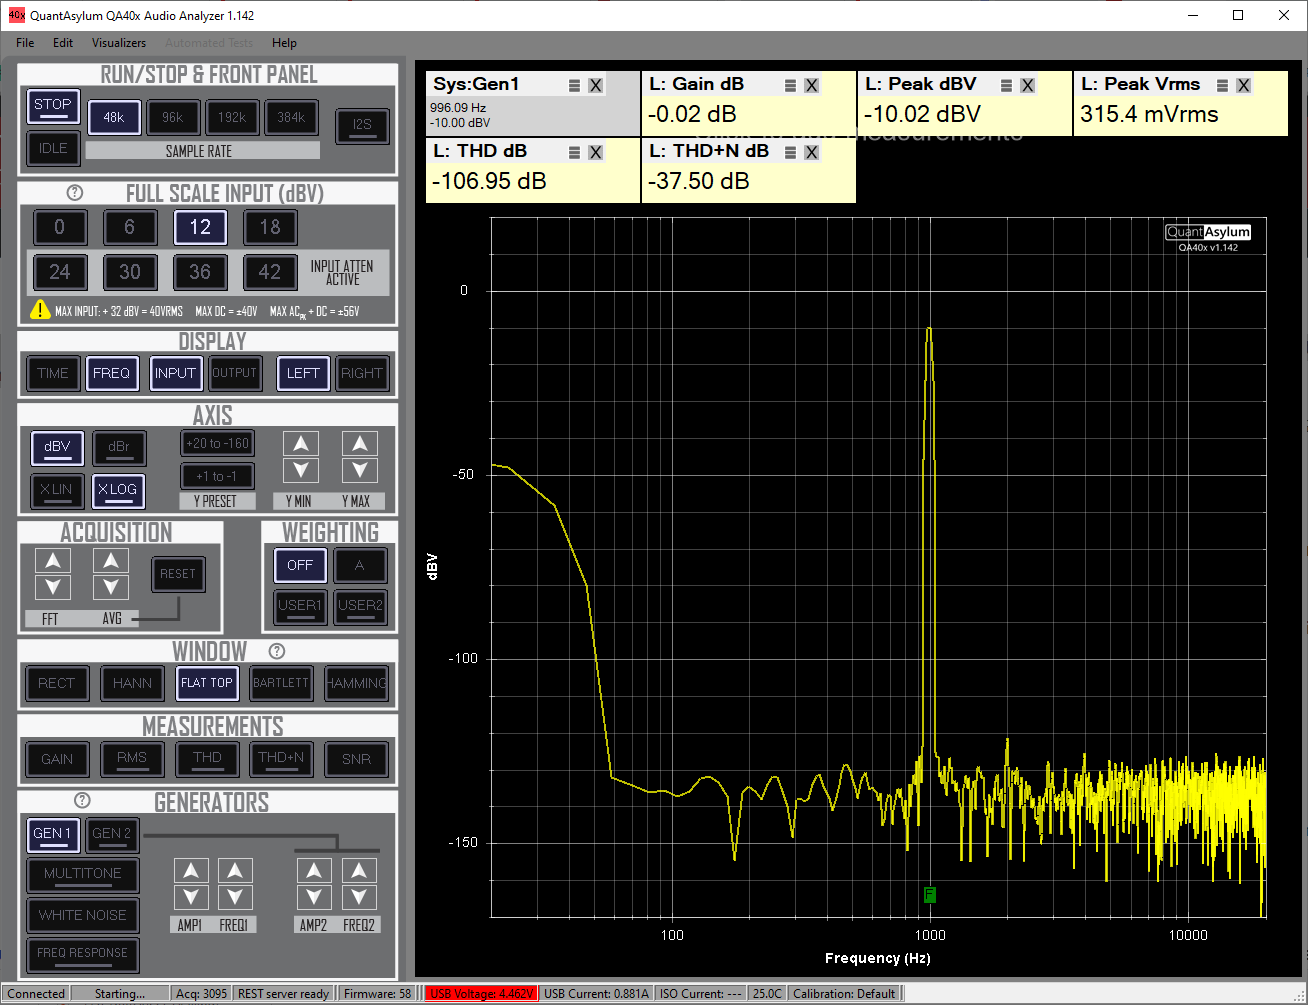Raise AMP1 with up arrow
Viewport: 1308px width, 1005px height.
[x=191, y=870]
